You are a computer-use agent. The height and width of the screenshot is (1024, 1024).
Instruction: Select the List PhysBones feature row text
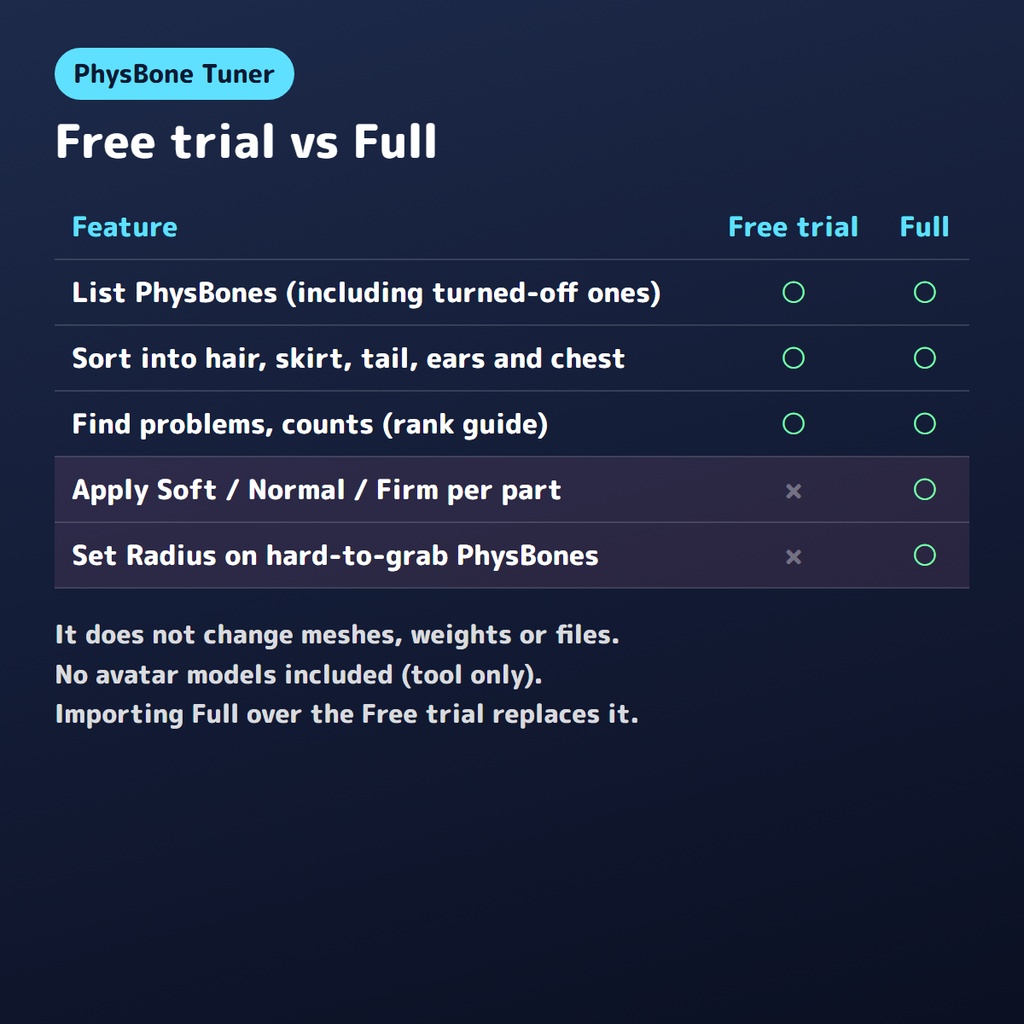click(x=366, y=293)
